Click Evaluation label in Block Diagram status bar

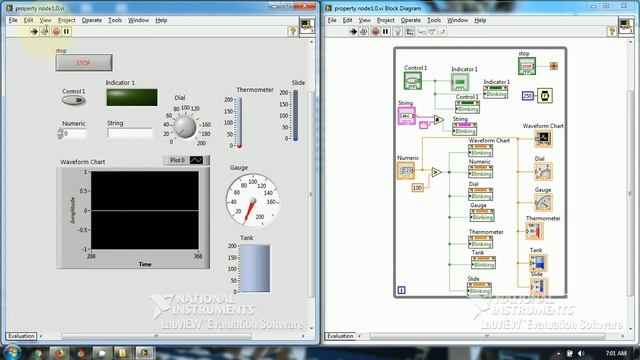[340, 336]
